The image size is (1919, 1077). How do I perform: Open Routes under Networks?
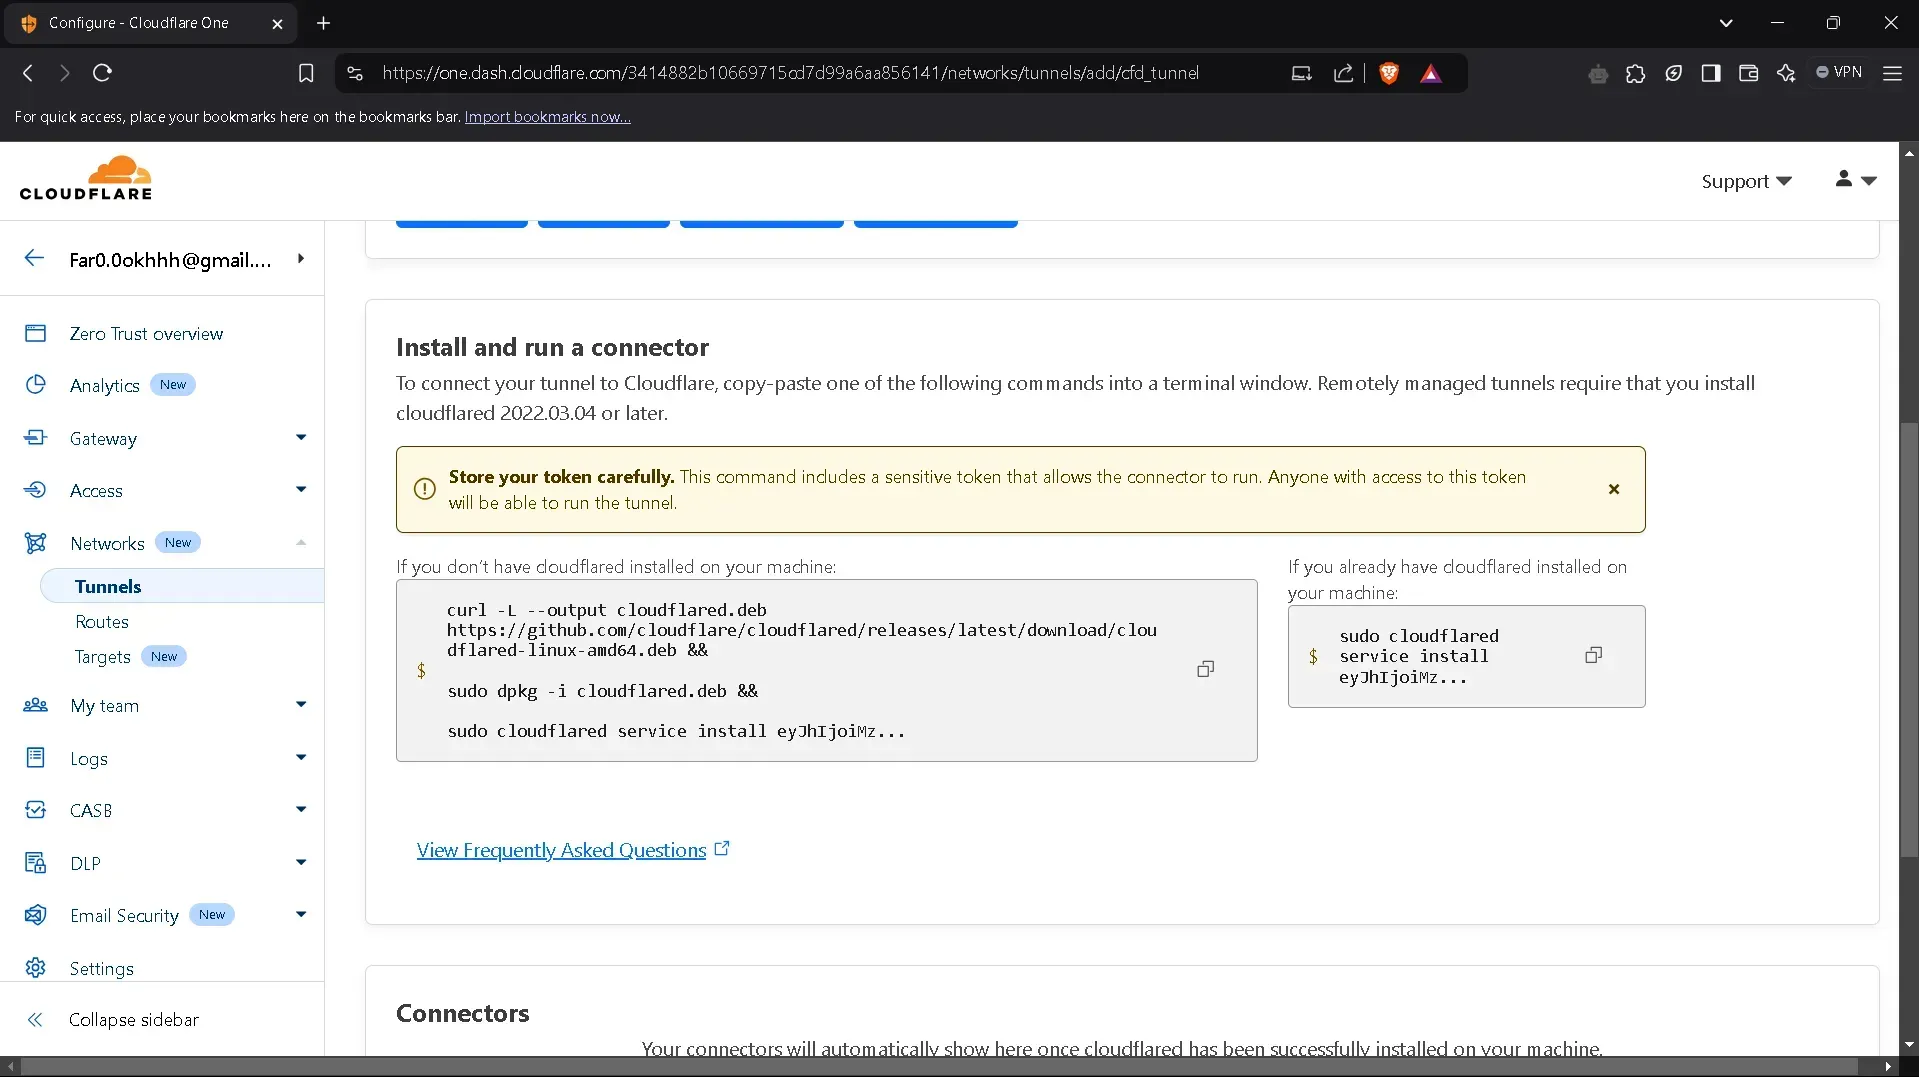click(102, 621)
